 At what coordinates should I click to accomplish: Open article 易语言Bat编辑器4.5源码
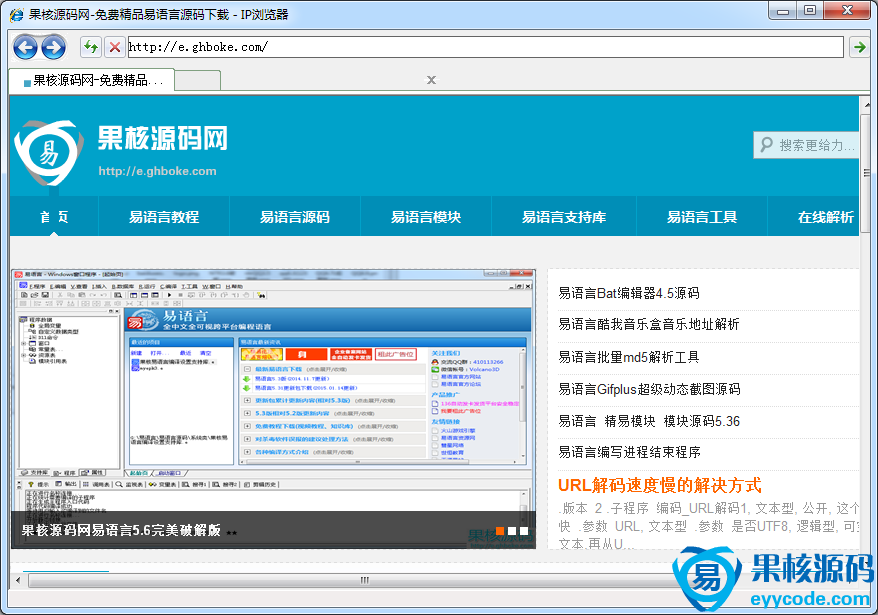click(x=629, y=293)
